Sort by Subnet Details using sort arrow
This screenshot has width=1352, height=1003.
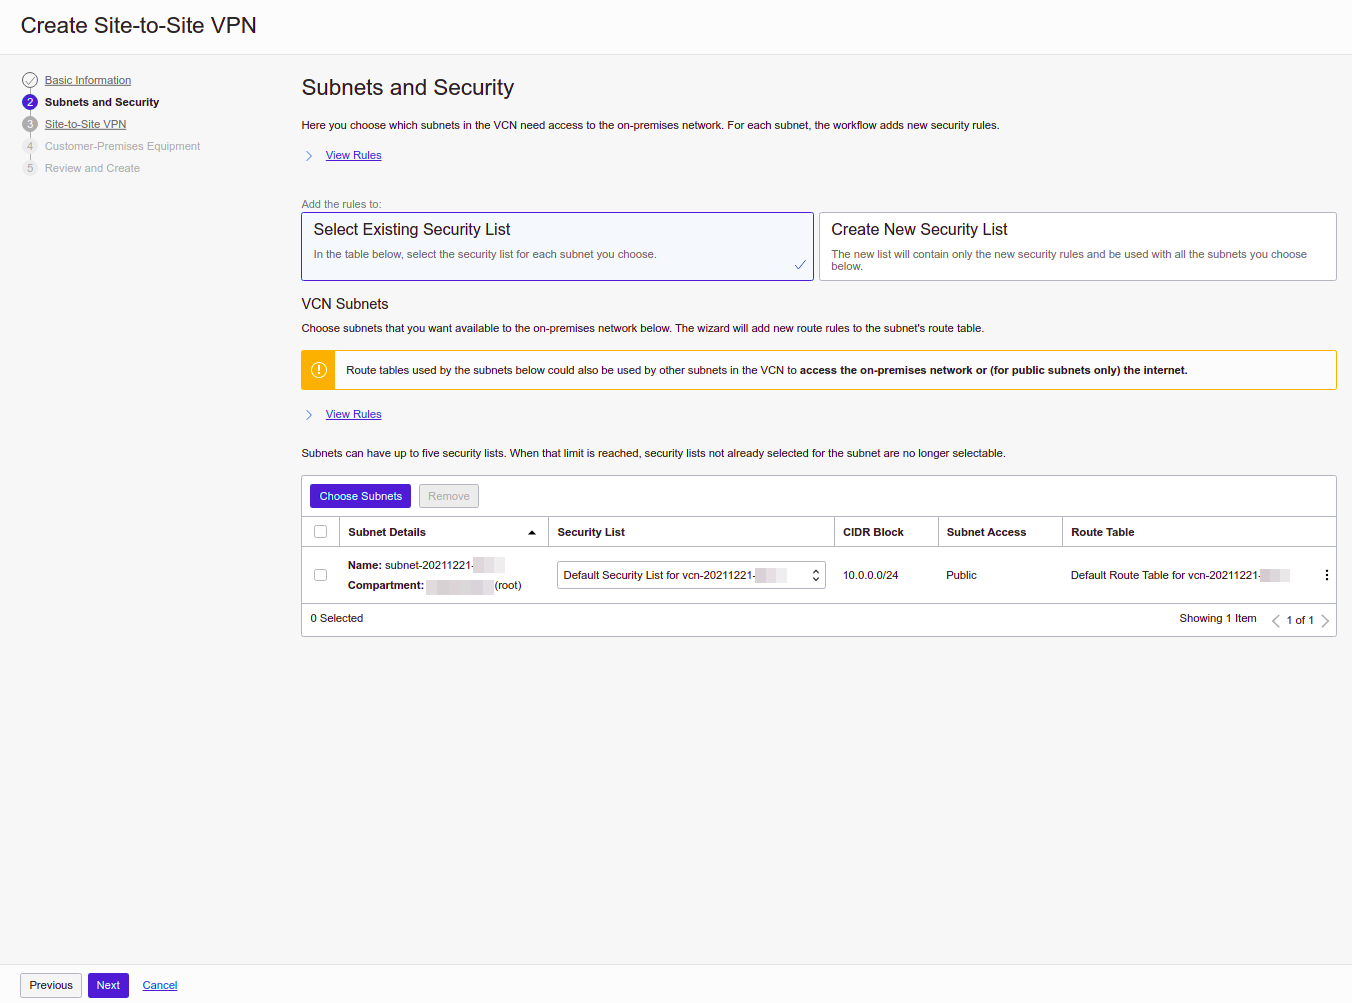pyautogui.click(x=532, y=533)
